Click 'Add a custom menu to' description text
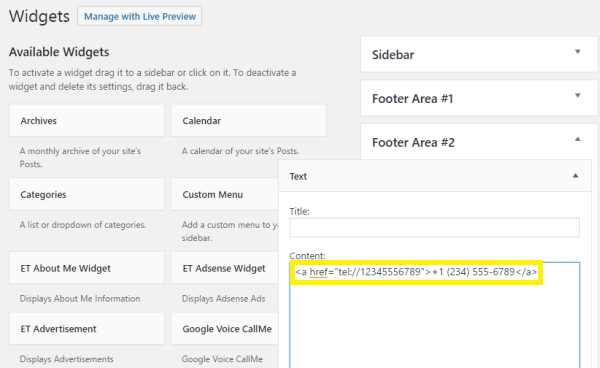The width and height of the screenshot is (600, 368). (230, 231)
